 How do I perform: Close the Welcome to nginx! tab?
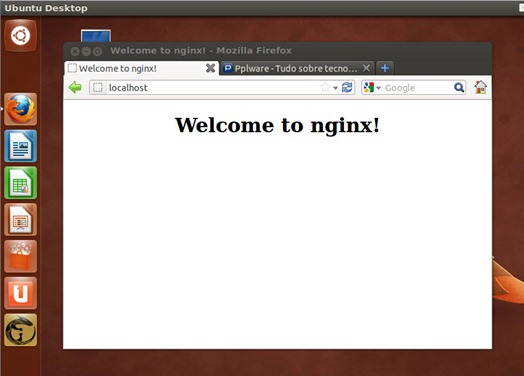tap(211, 68)
